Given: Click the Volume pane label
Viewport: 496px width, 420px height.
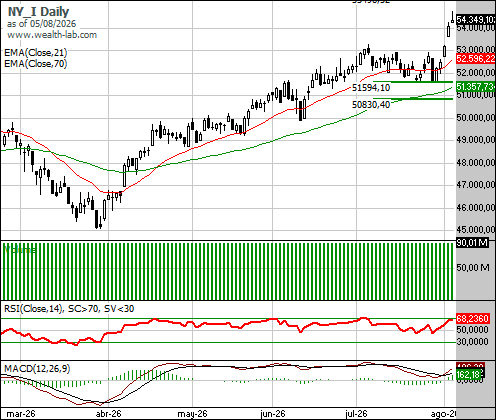Looking at the screenshot, I should tap(20, 249).
